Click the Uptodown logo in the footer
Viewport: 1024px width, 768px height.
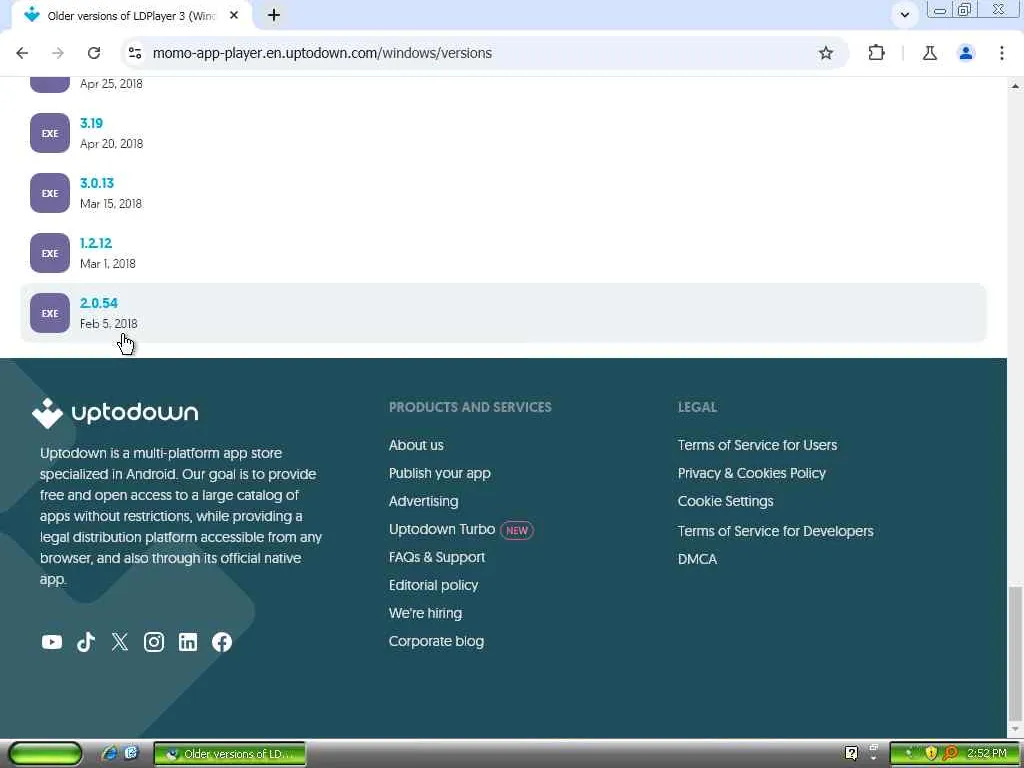pos(115,413)
